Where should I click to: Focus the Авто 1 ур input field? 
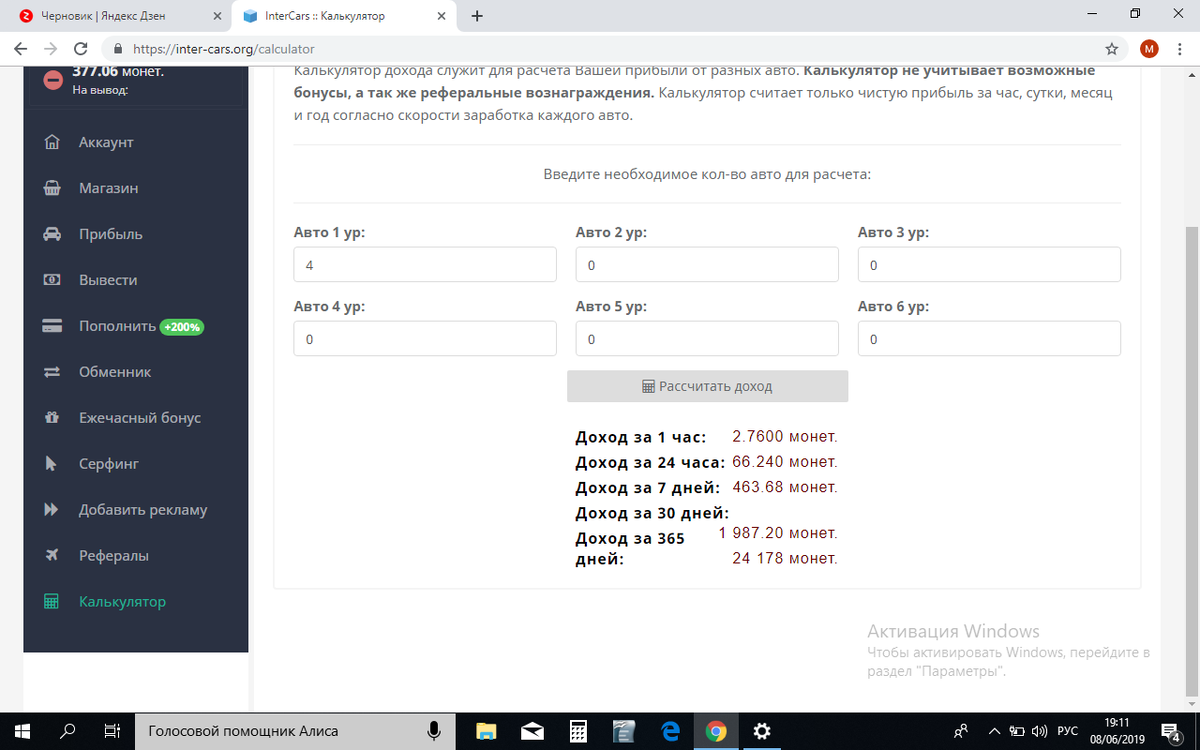tap(425, 265)
